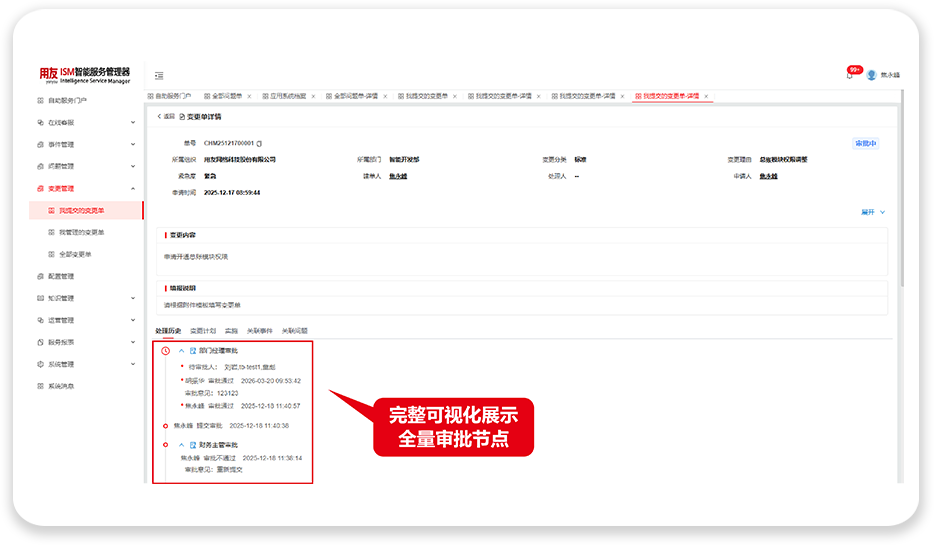Expand the 事件管理 sidebar menu

[x=133, y=144]
